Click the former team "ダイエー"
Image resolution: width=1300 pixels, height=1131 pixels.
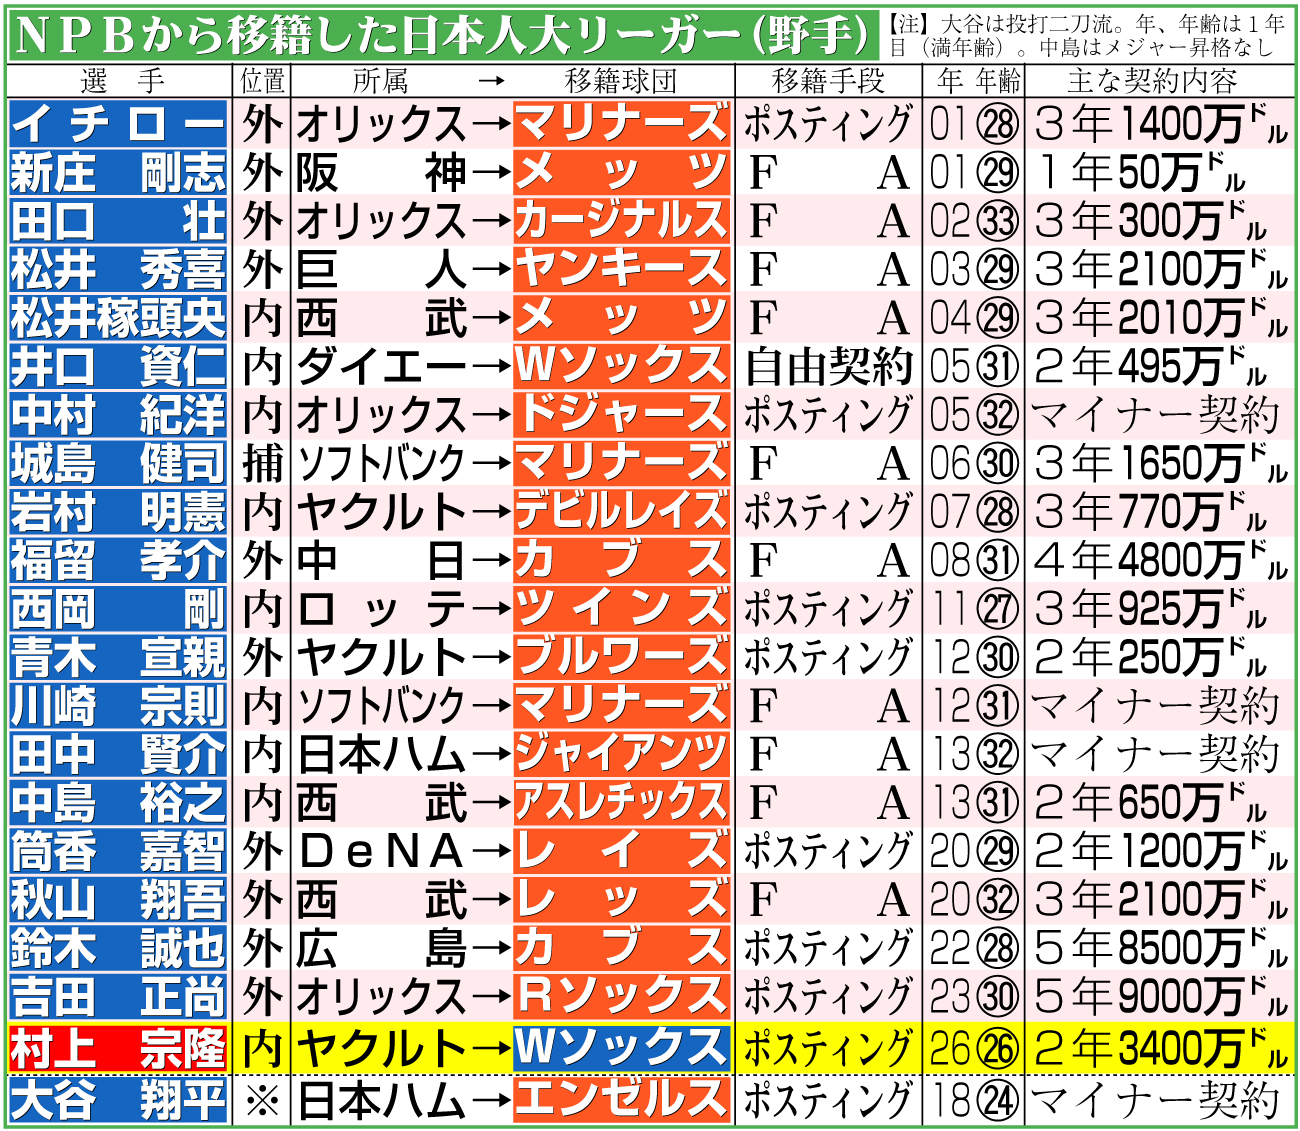(382, 366)
